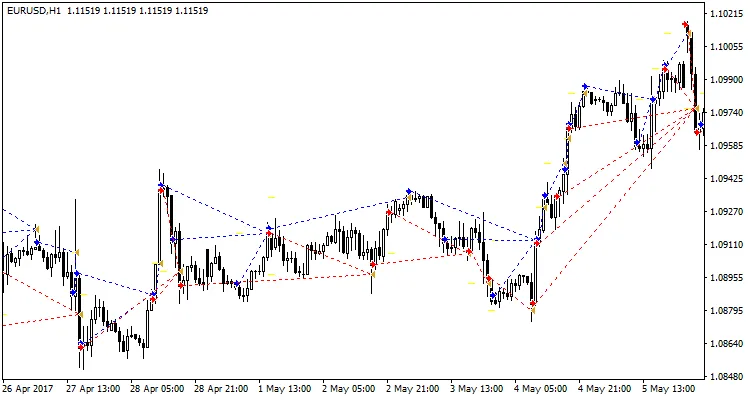This screenshot has width=750, height=400.
Task: Click the red marker at the highest price peak
Action: 686,24
